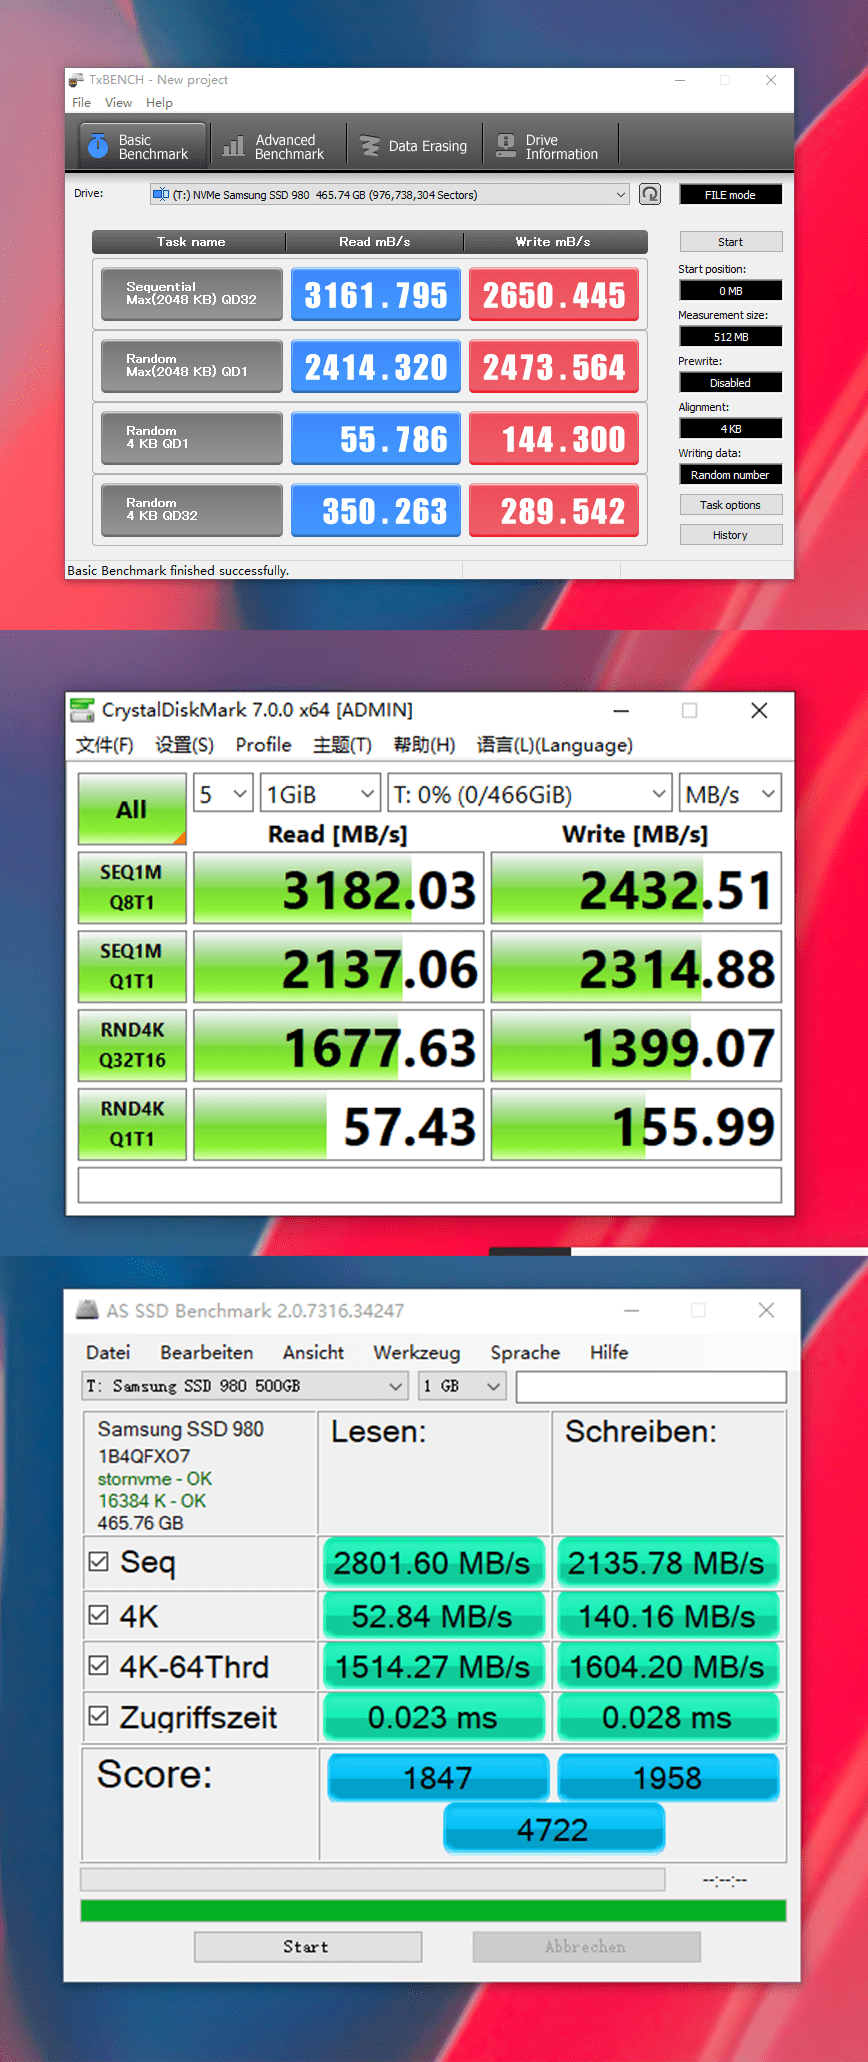Open the TxBENCH View menu
Image resolution: width=868 pixels, height=2062 pixels.
[118, 103]
